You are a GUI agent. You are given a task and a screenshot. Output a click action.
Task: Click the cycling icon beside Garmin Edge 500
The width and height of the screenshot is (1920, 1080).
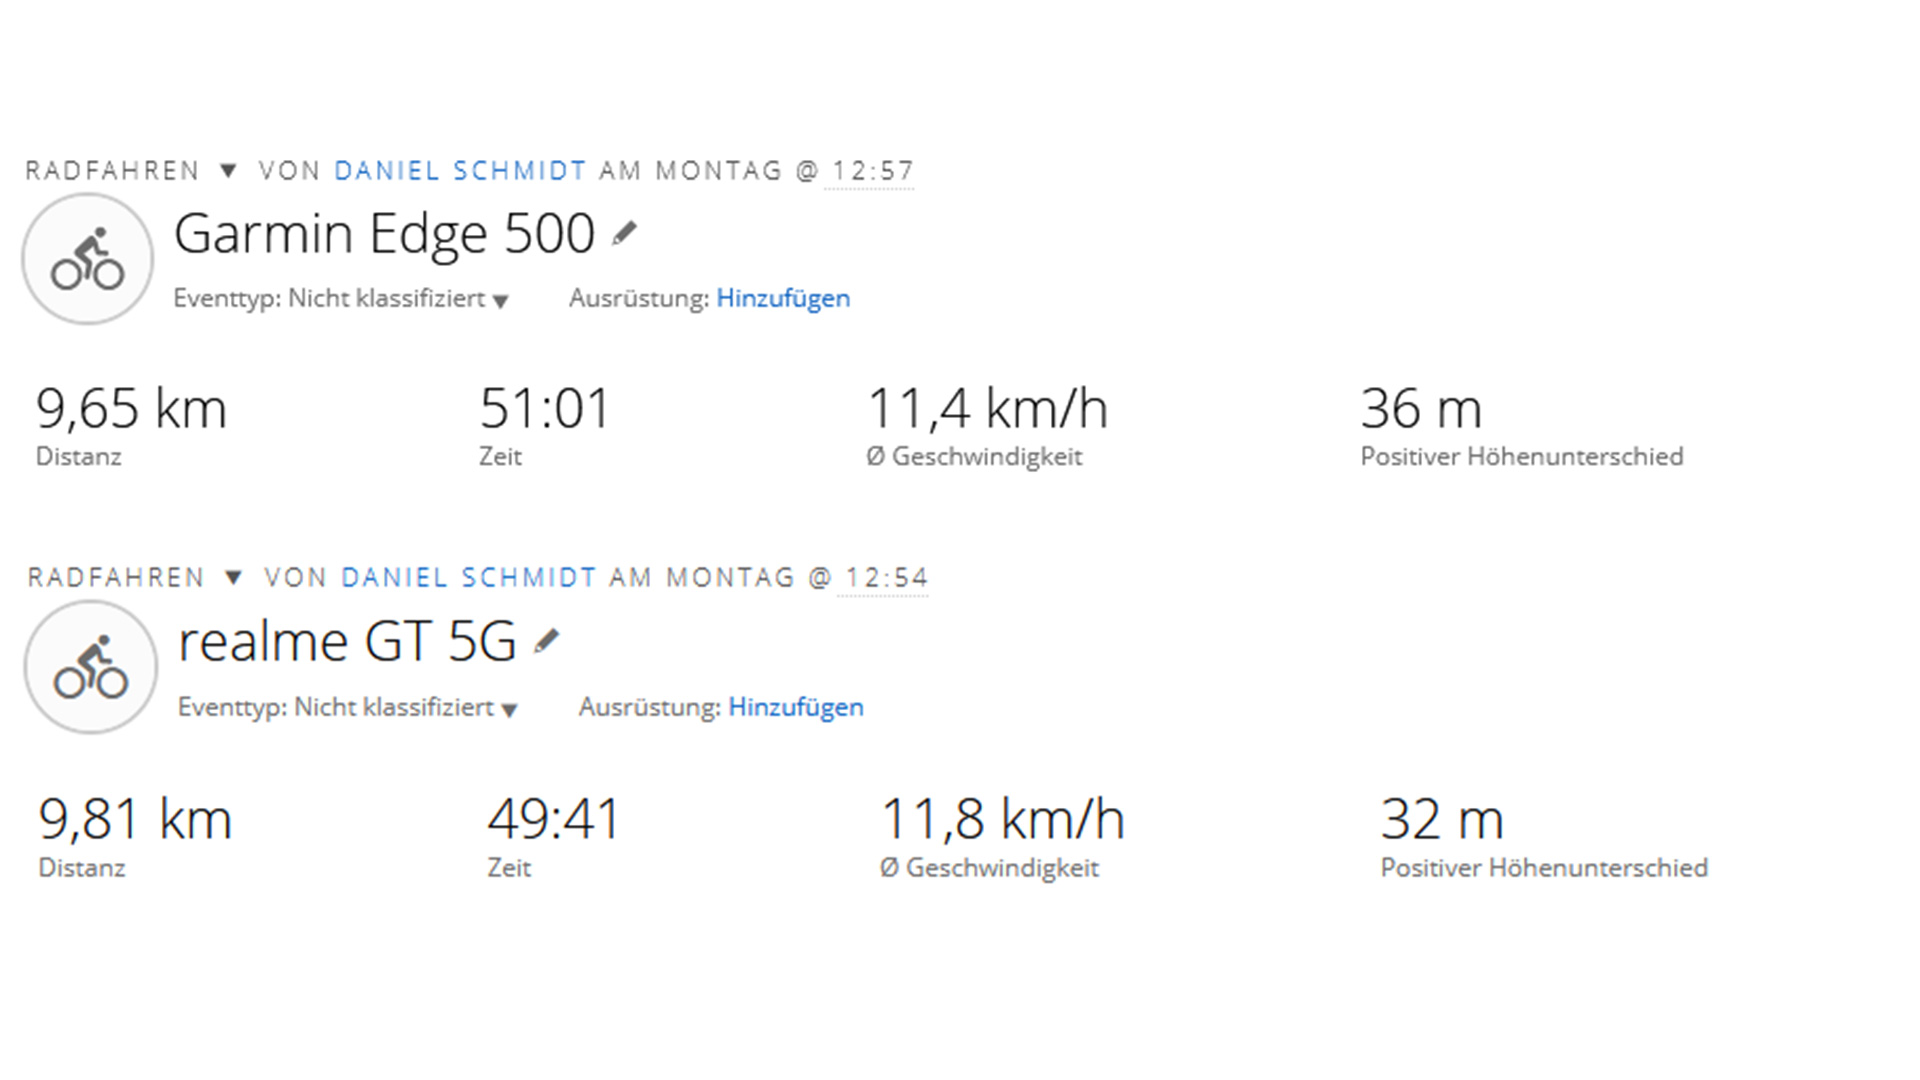(88, 259)
